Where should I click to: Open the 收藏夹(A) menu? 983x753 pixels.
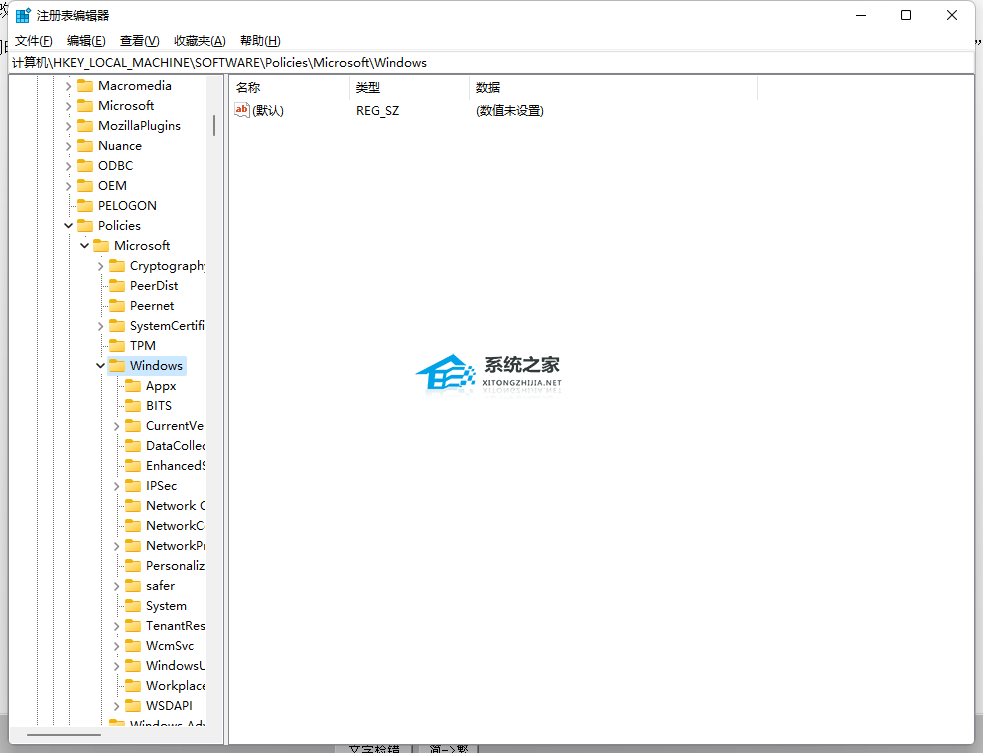[x=199, y=41]
